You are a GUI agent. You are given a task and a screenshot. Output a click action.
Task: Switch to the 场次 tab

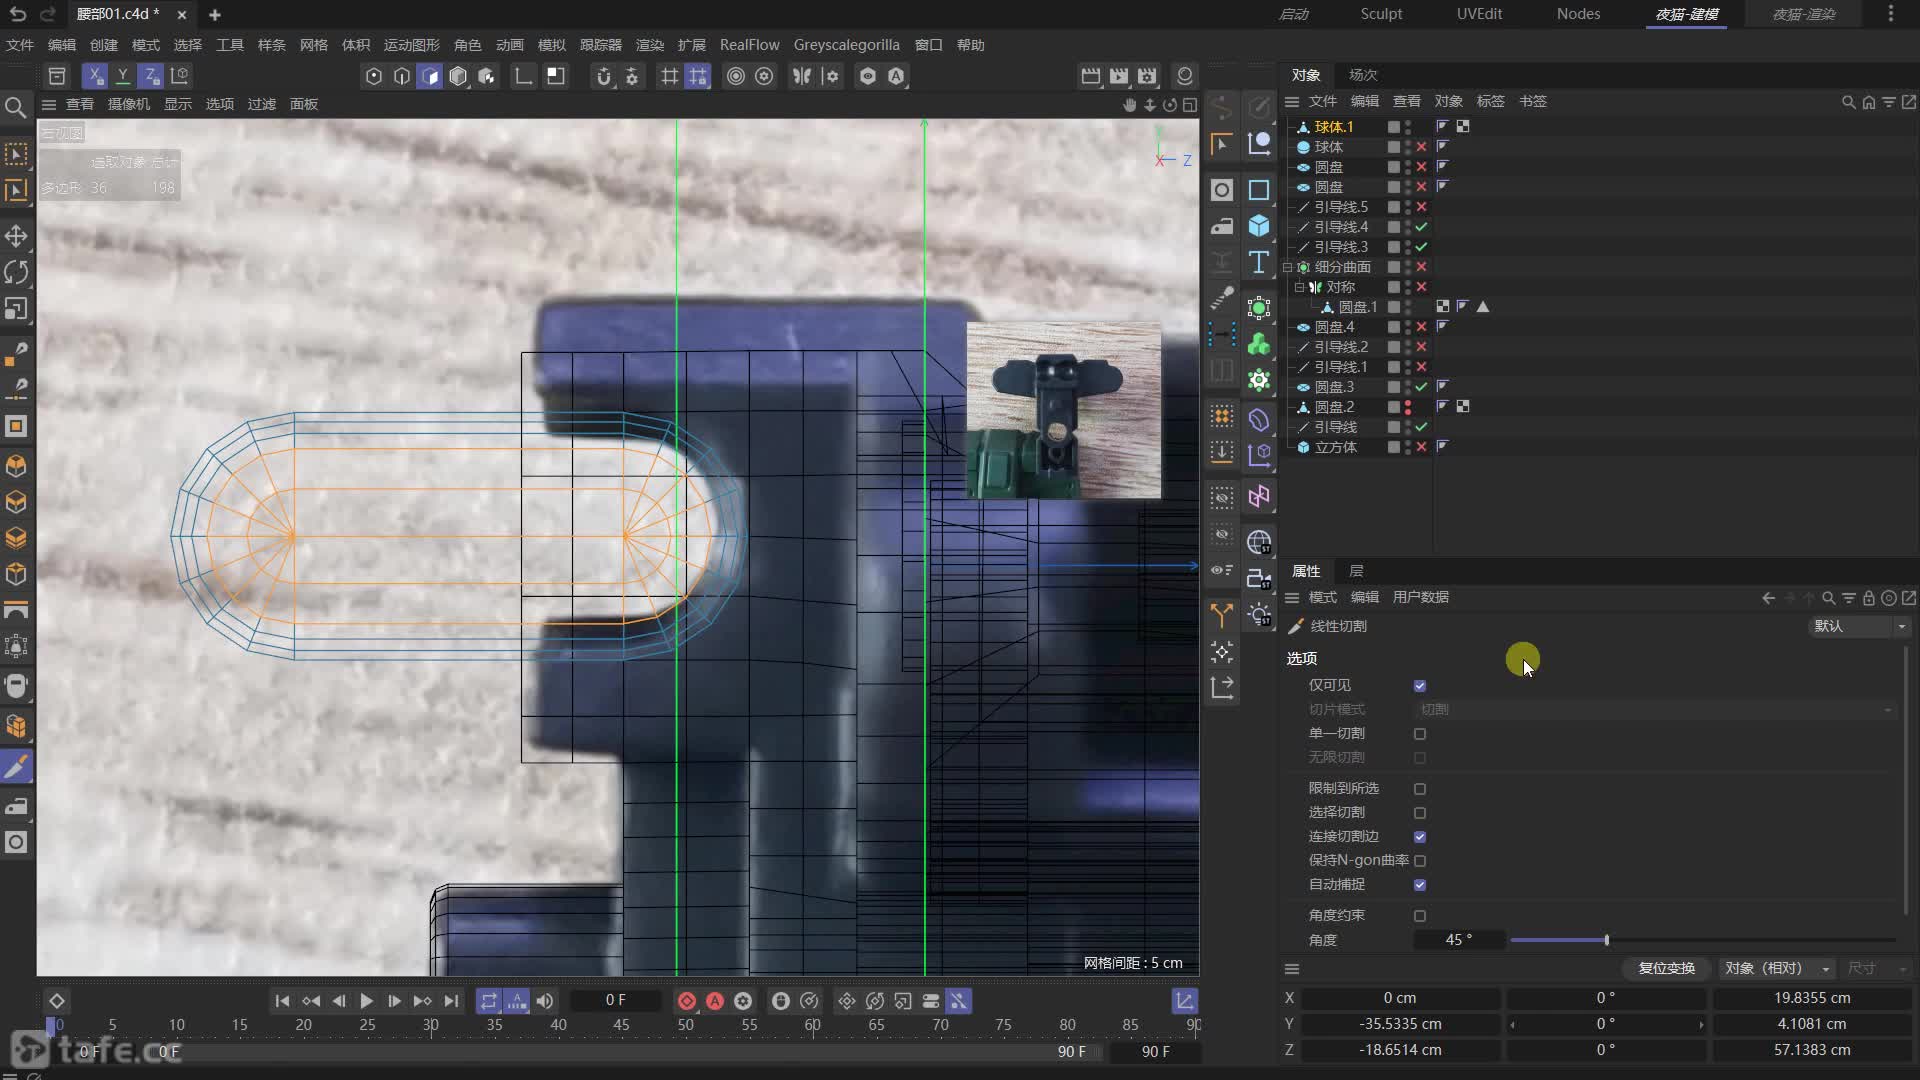click(1363, 75)
